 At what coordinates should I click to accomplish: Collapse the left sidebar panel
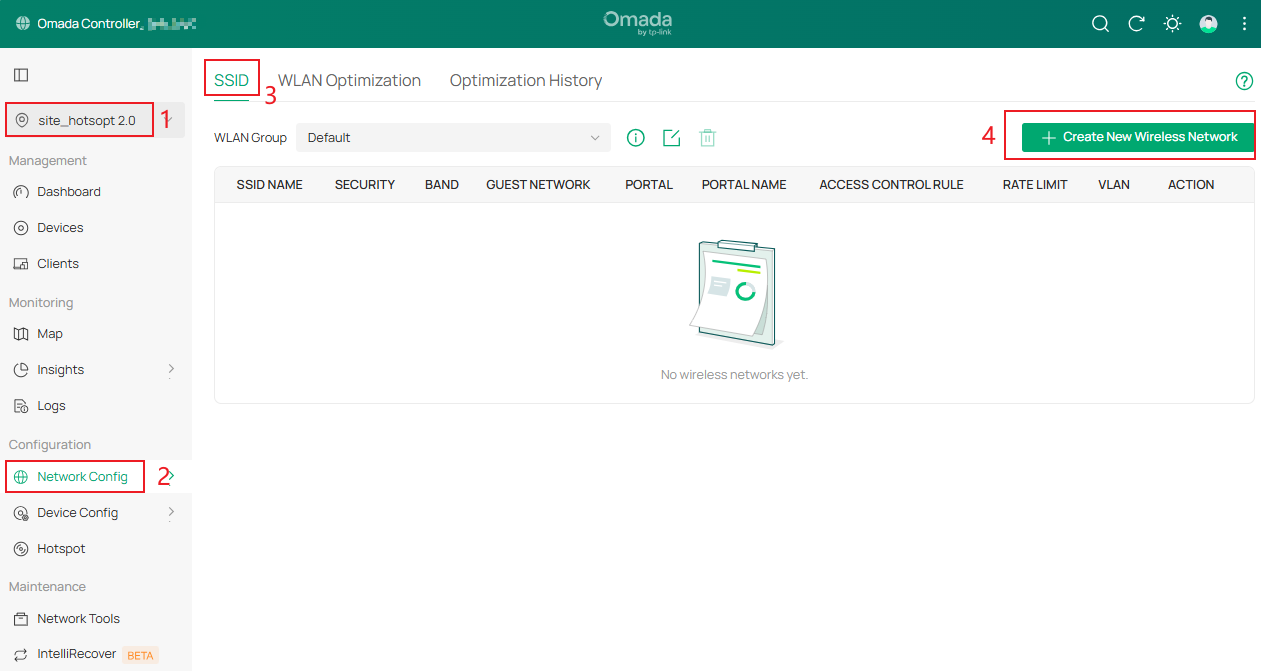coord(21,74)
